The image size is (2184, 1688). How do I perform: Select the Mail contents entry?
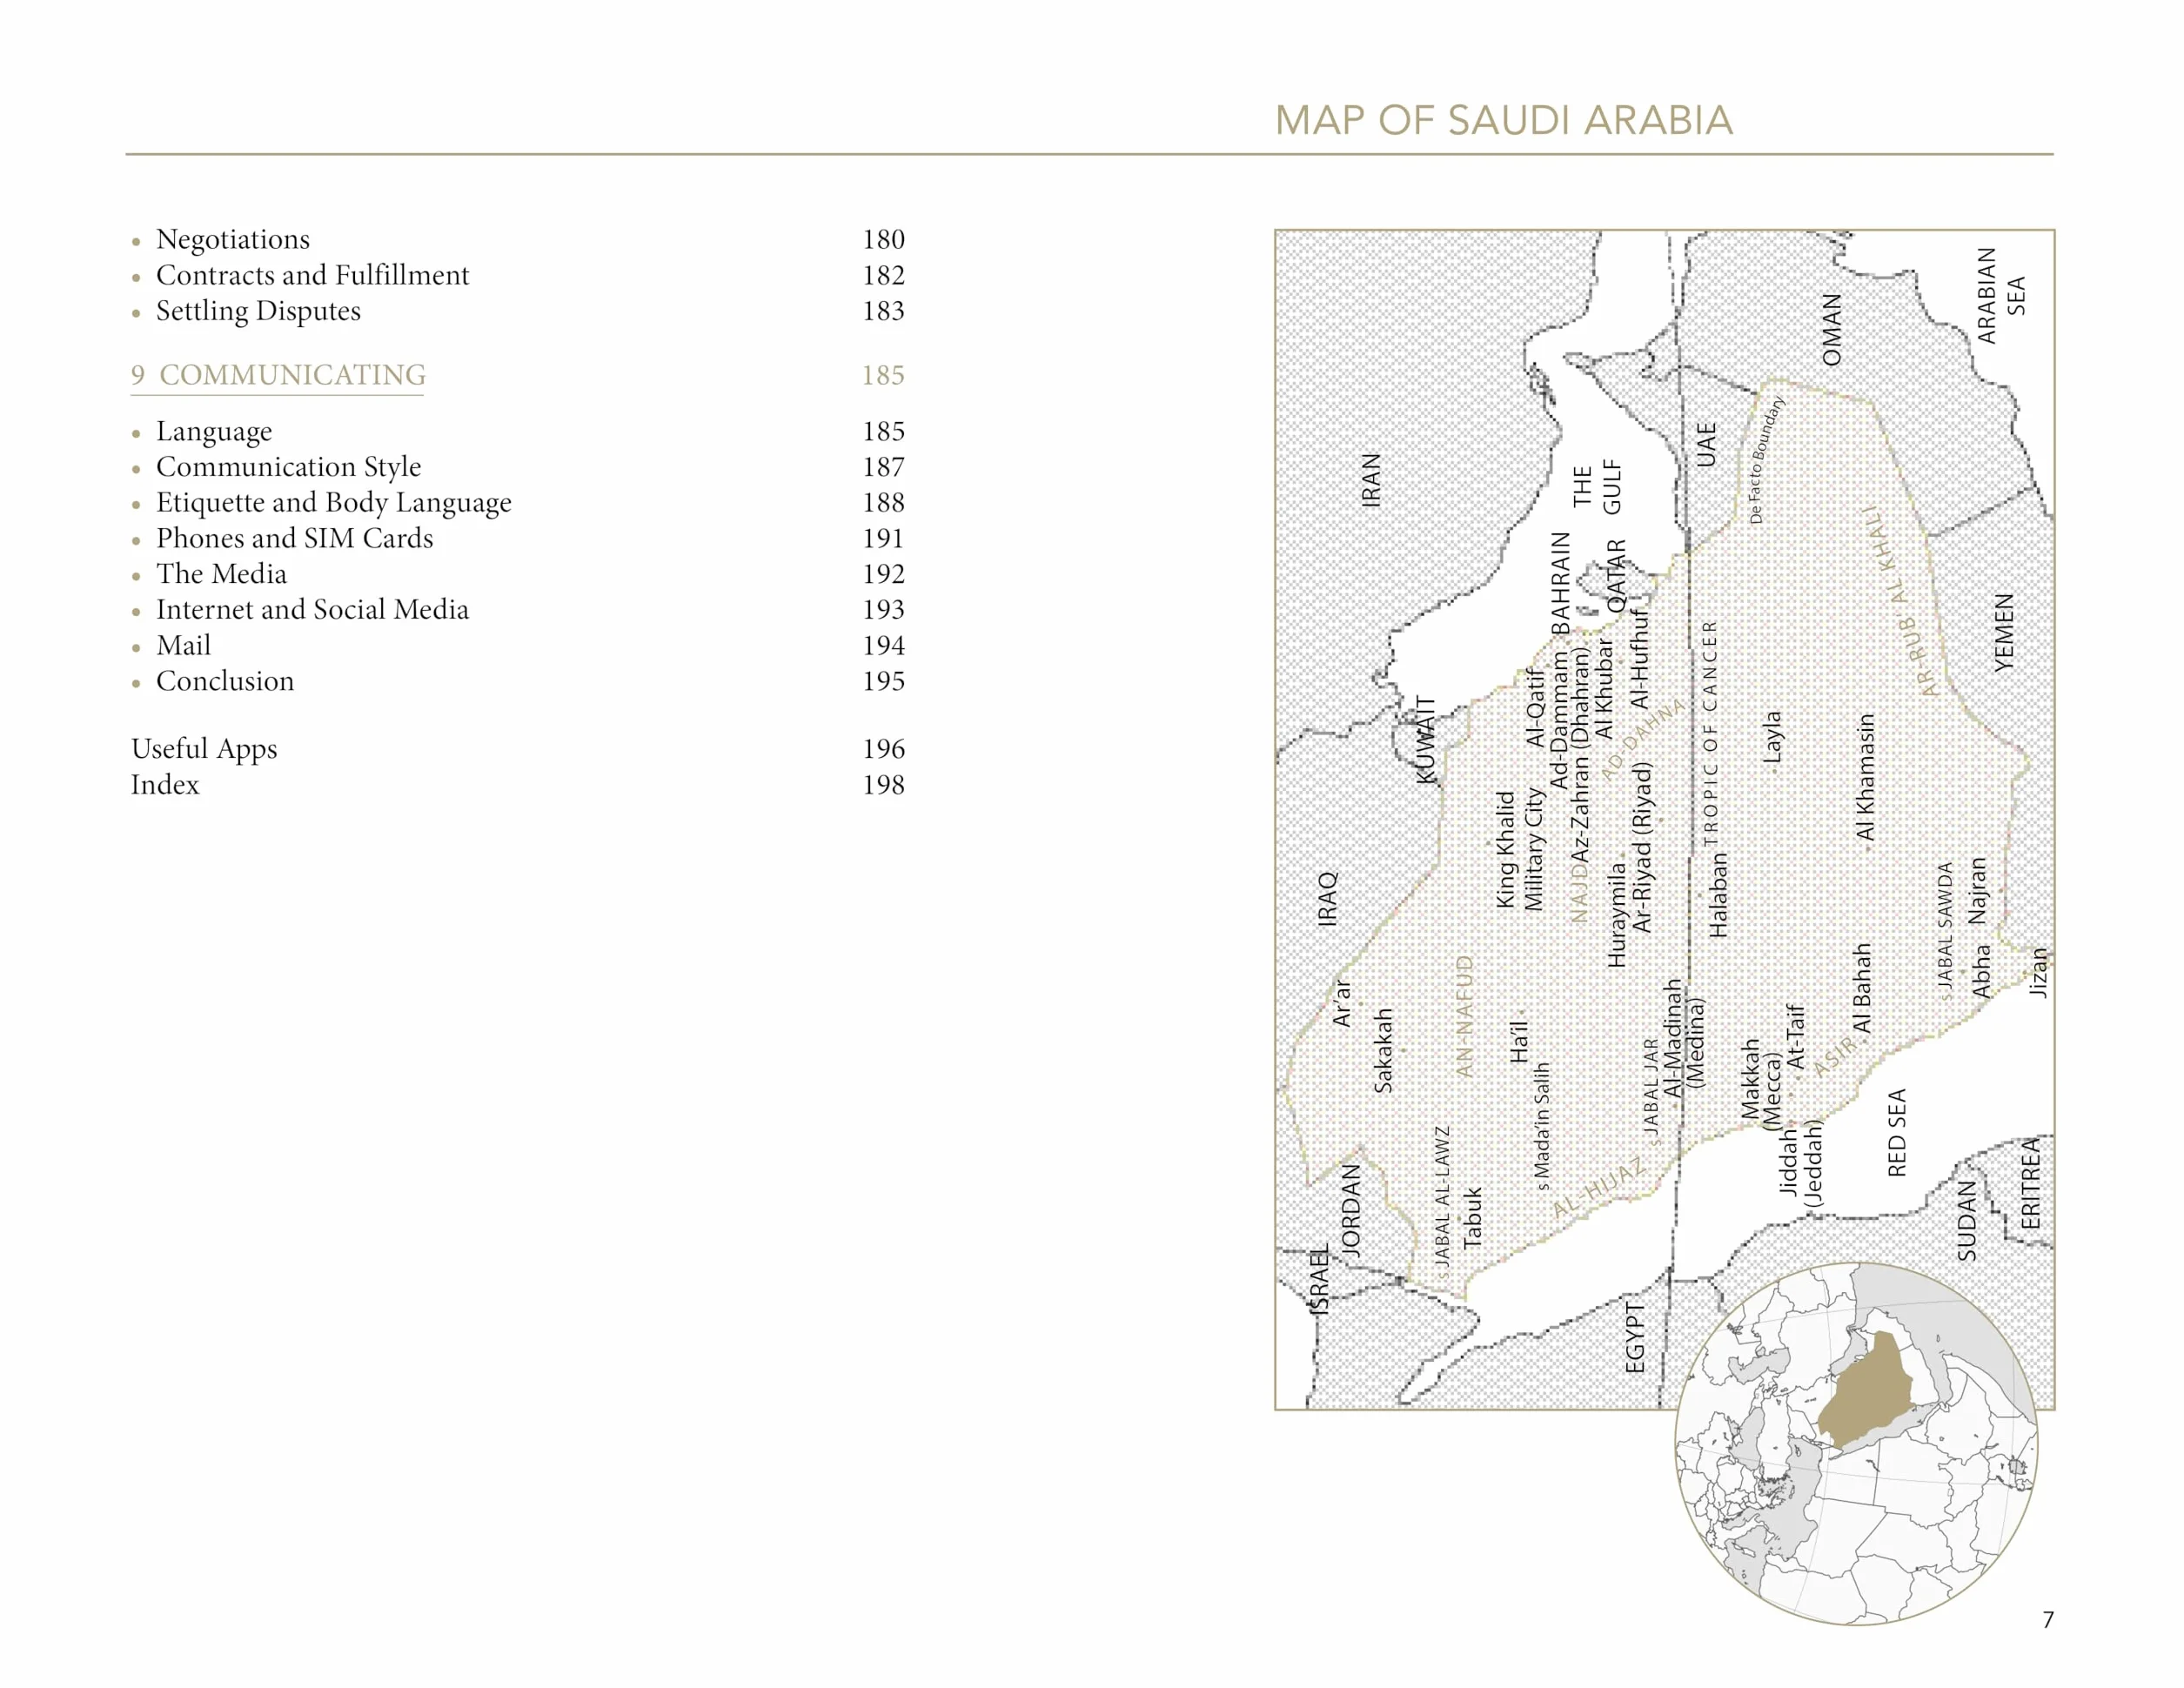(x=183, y=645)
